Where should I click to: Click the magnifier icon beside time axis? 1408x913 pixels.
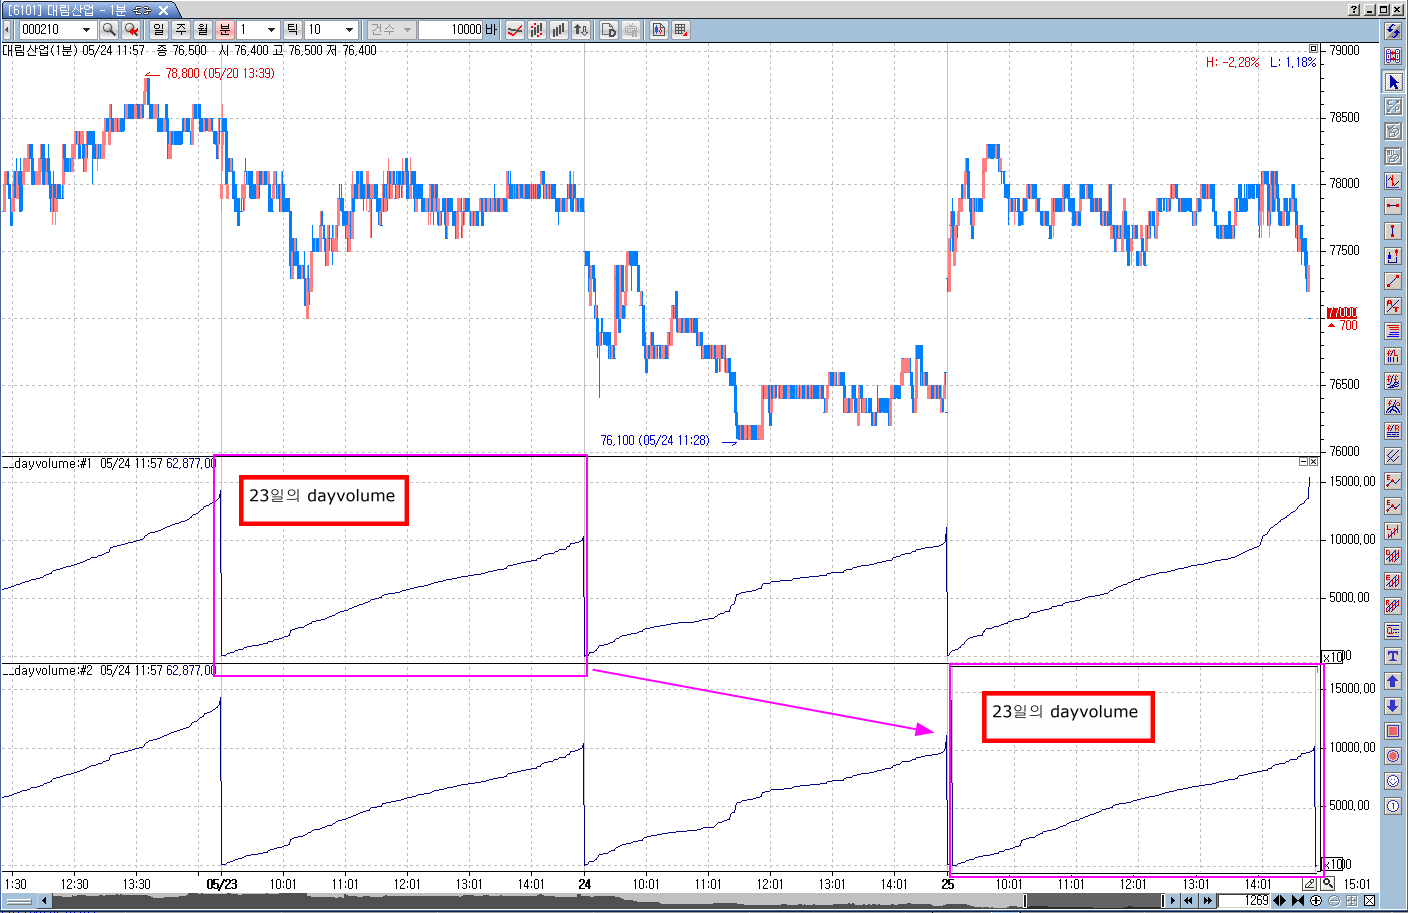[1327, 884]
